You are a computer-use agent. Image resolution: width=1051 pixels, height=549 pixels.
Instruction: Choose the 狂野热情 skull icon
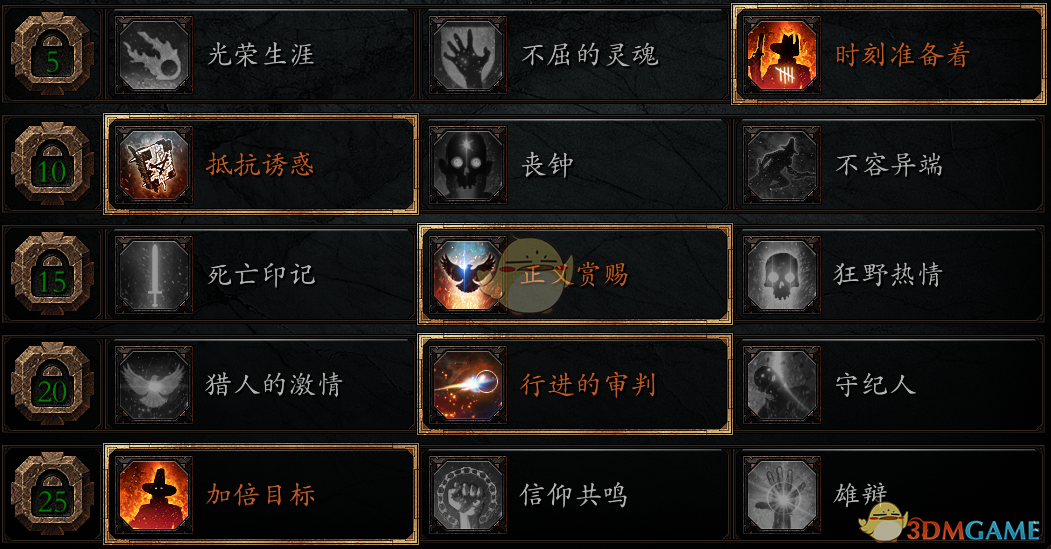(x=782, y=275)
